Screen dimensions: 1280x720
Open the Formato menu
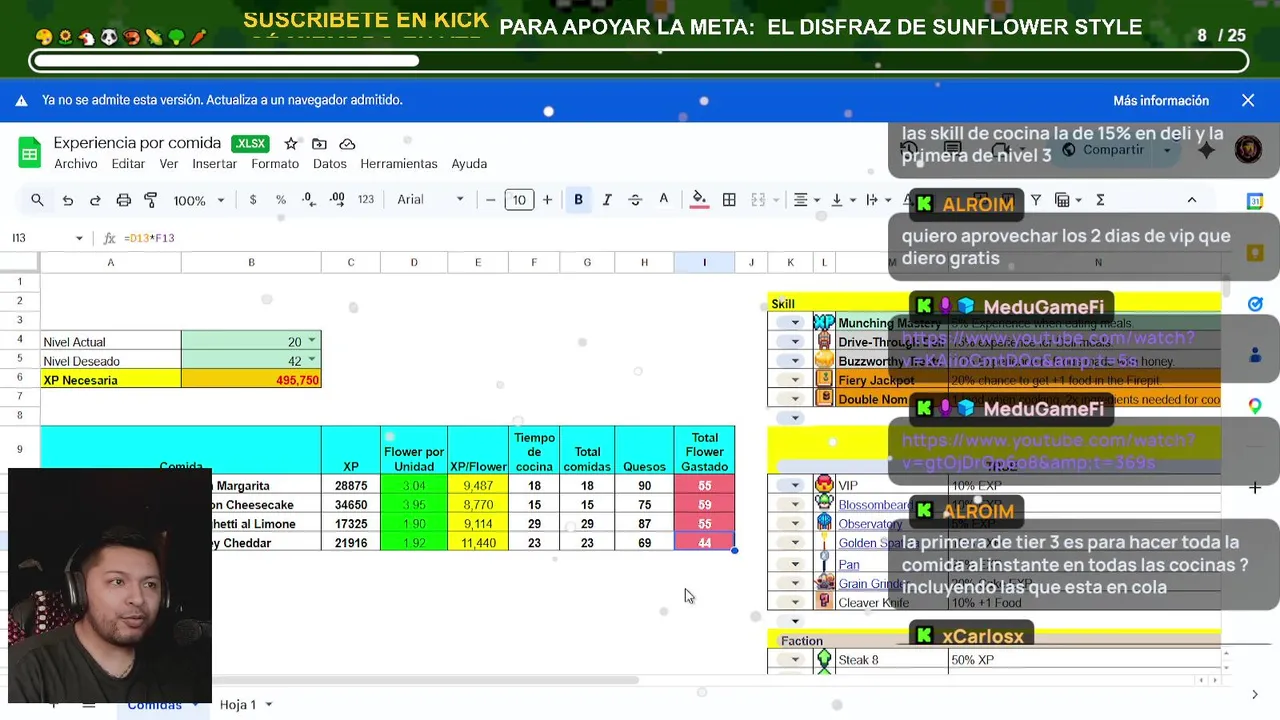(275, 164)
